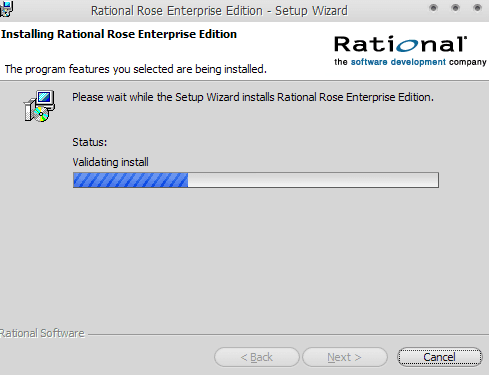The width and height of the screenshot is (489, 375).
Task: Click the "Status:" label
Action: (90, 142)
